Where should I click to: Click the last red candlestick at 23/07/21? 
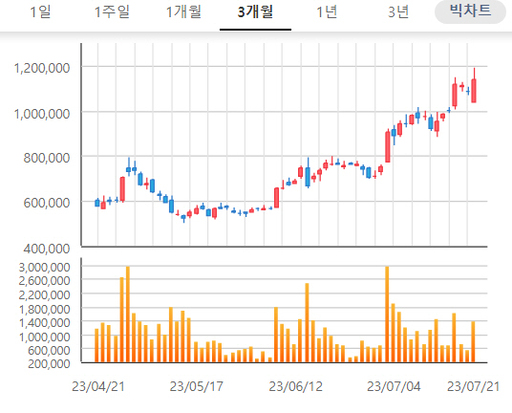pos(474,90)
